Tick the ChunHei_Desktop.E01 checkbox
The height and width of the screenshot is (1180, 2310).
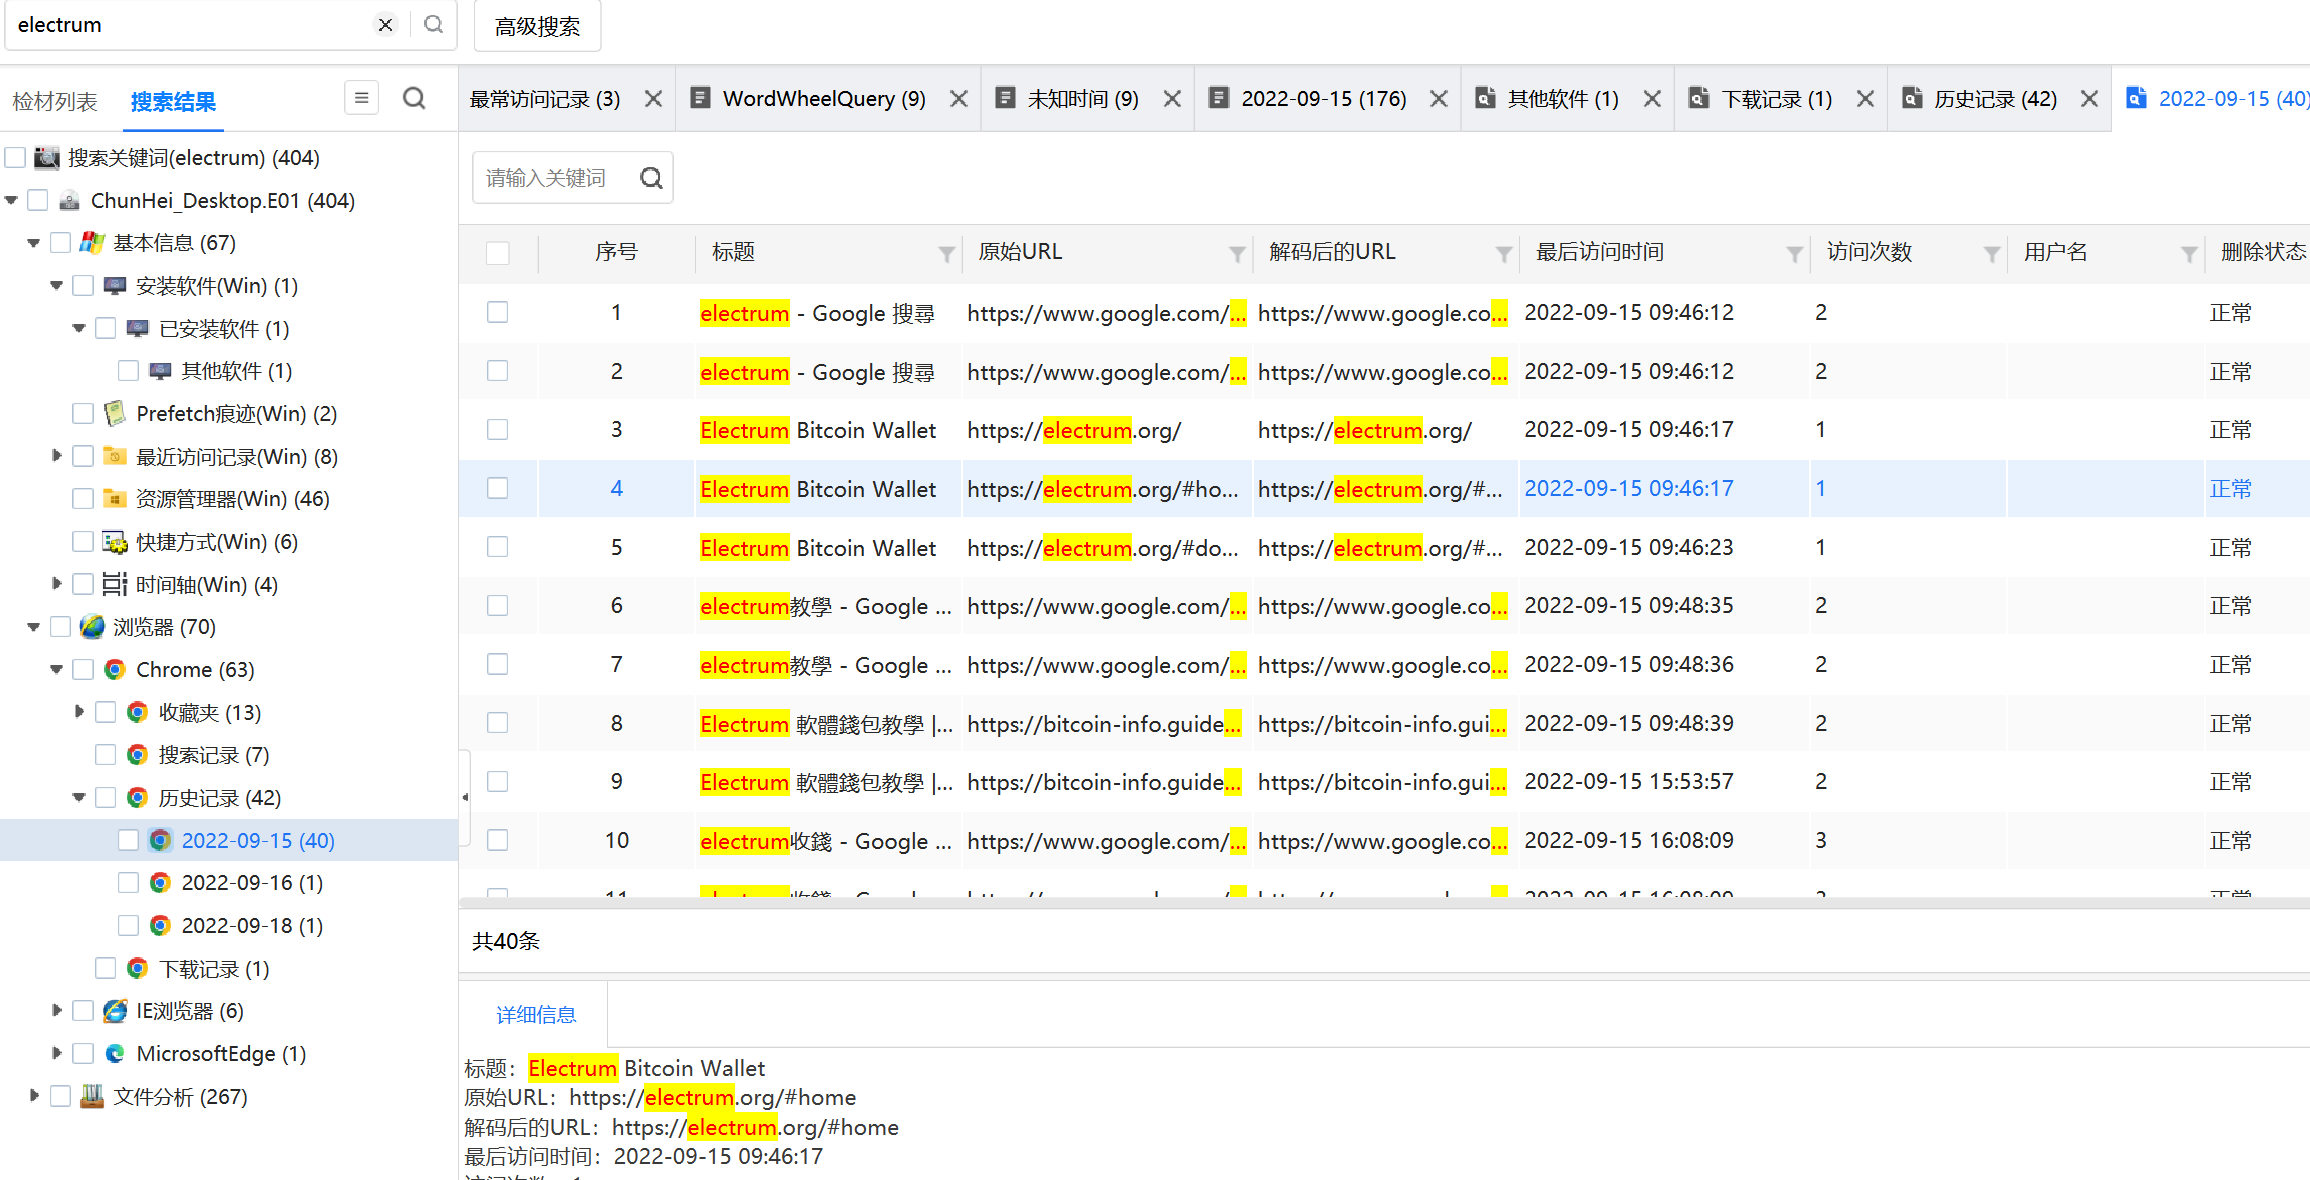(38, 200)
